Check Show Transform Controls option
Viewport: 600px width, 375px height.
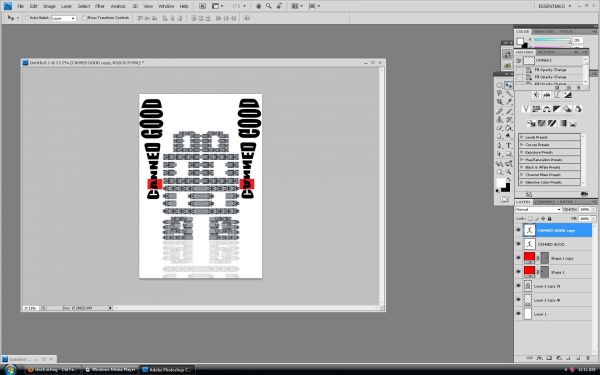click(x=85, y=18)
